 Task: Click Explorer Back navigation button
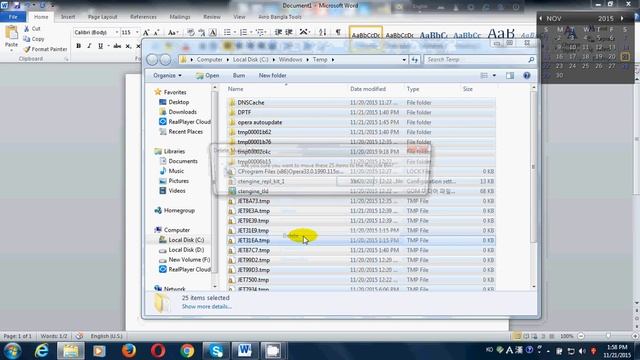point(152,60)
